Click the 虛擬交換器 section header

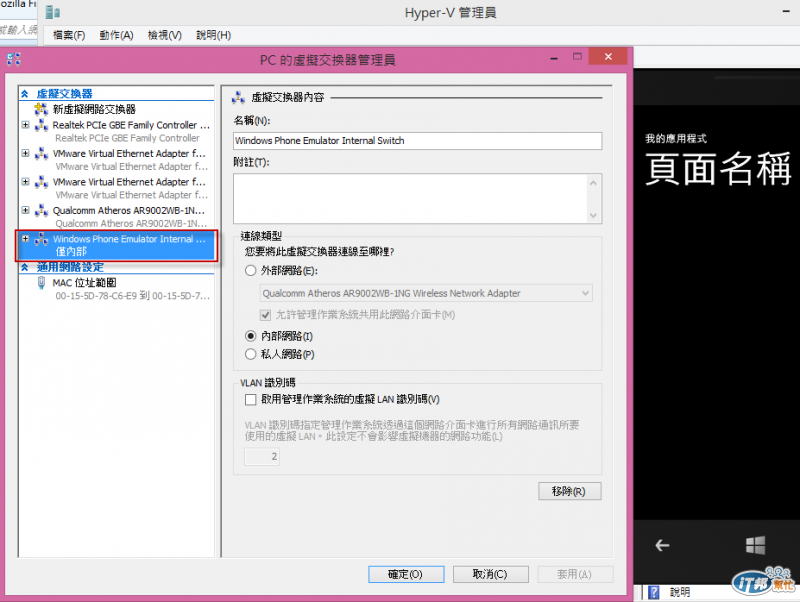coord(65,94)
